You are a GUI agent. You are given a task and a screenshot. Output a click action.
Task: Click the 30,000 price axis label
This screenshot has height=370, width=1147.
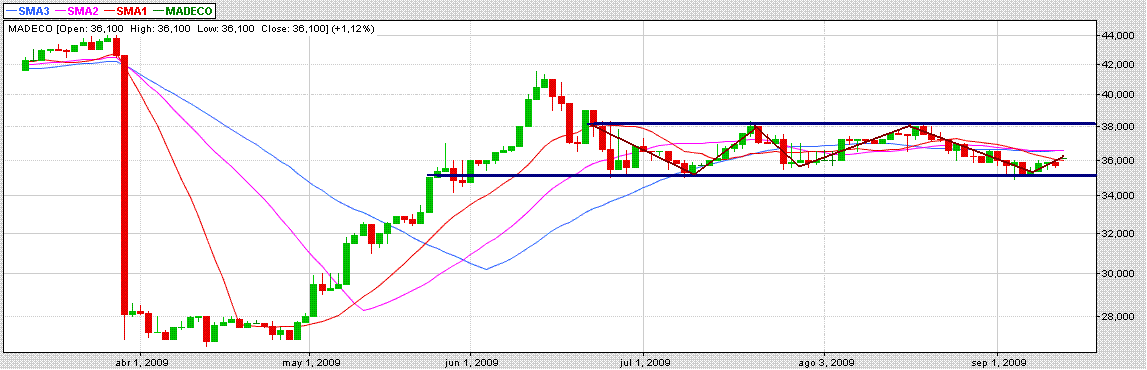tap(1119, 273)
